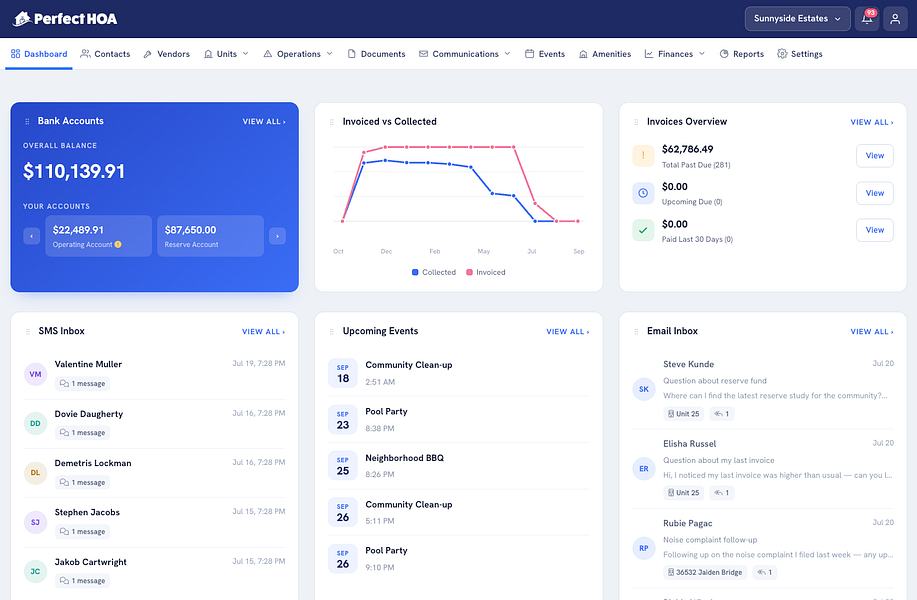Click Dovie Daugherty's DD avatar
The width and height of the screenshot is (917, 600).
coord(35,423)
